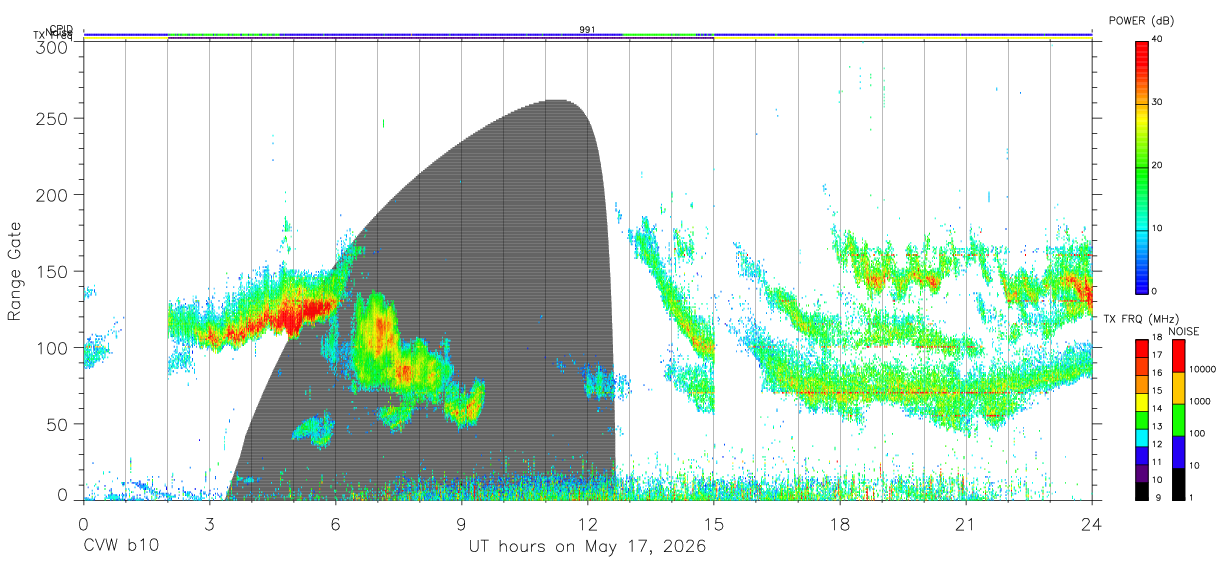This screenshot has height=567, width=1228.
Task: Click the "250" range gate tick label
Action: pos(54,118)
